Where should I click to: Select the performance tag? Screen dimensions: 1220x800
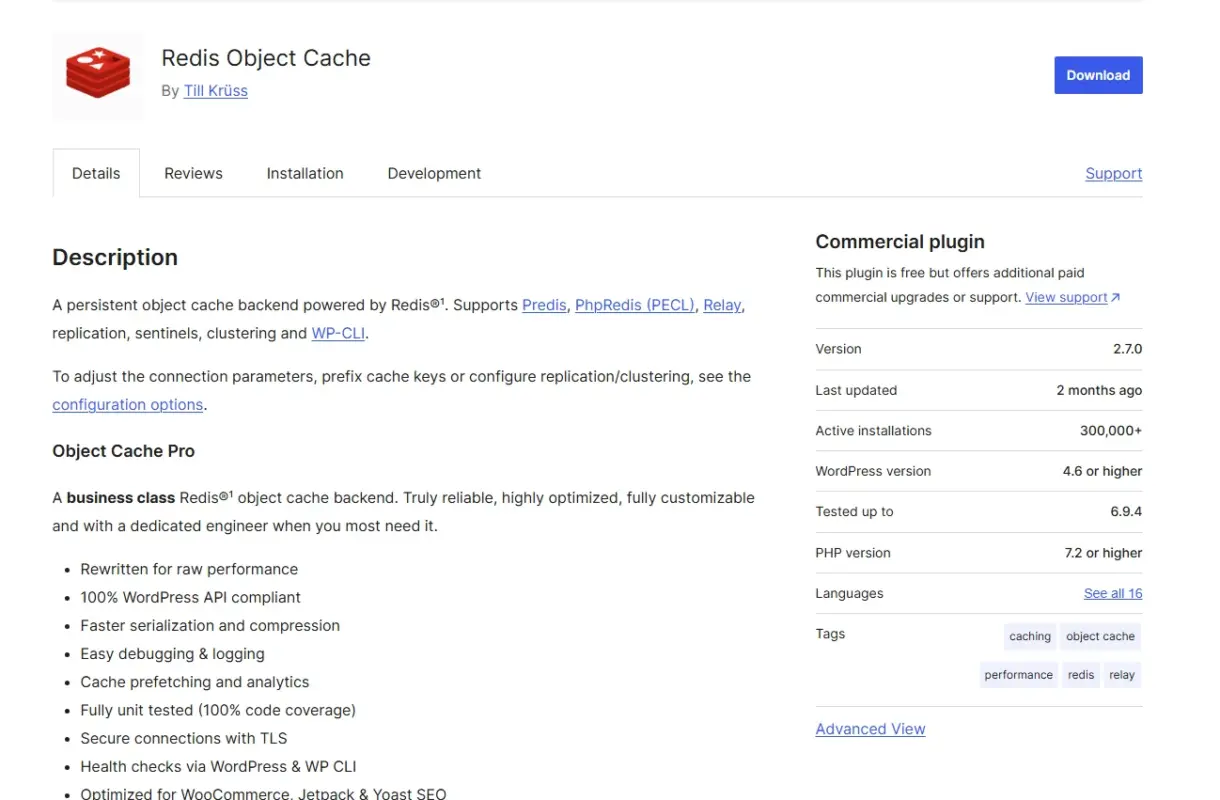1018,675
